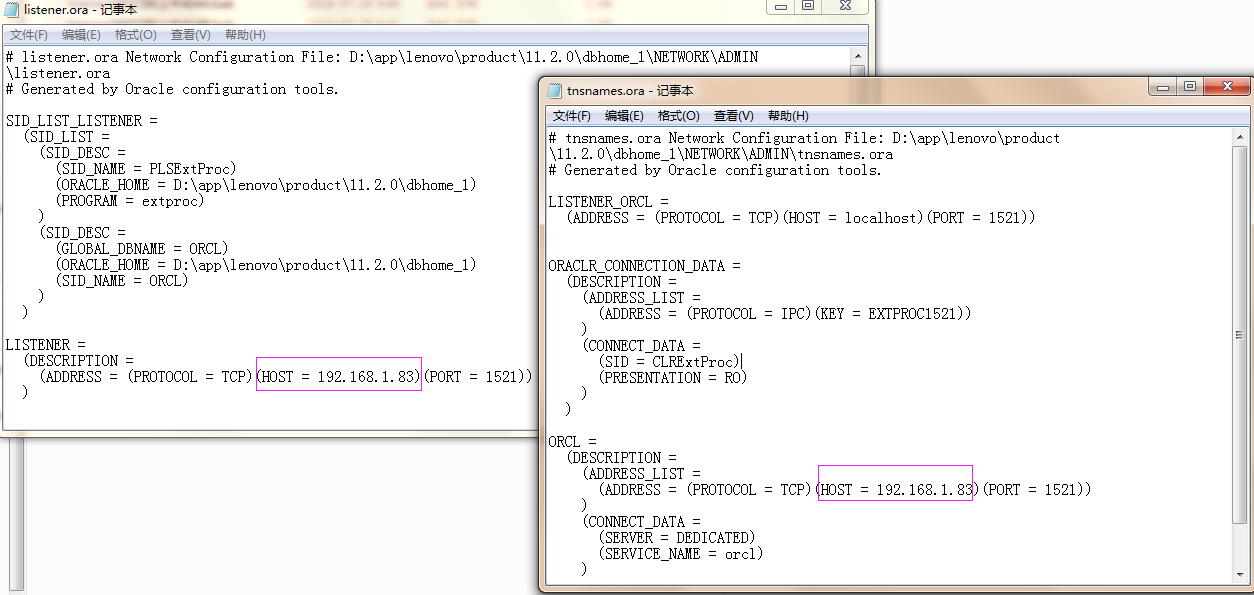Click scroll up arrow in tnsnames.ora window
Image resolution: width=1254 pixels, height=595 pixels.
[1240, 137]
